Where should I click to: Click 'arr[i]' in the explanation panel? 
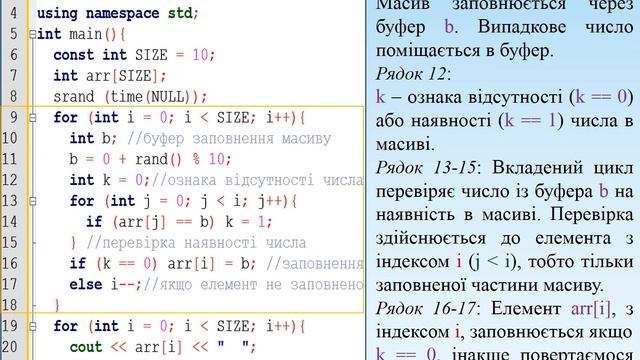click(x=591, y=309)
